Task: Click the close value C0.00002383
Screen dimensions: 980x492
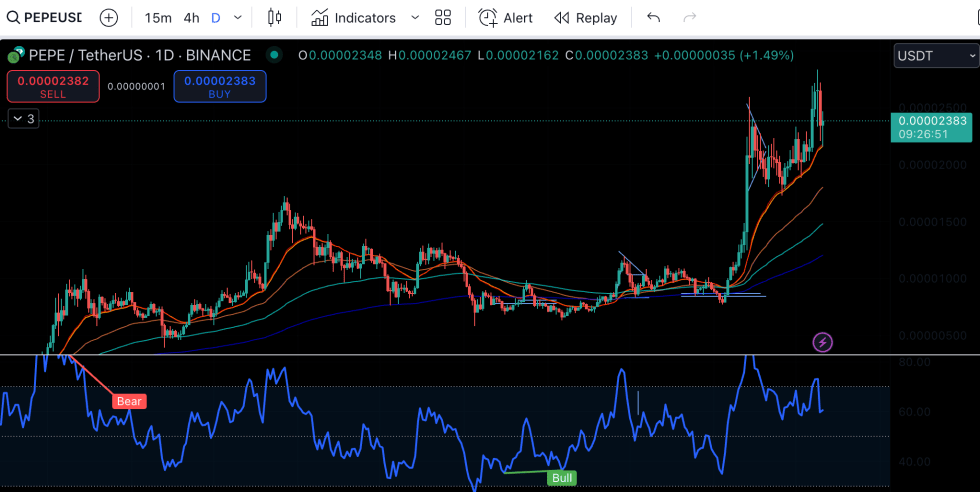Action: click(606, 56)
